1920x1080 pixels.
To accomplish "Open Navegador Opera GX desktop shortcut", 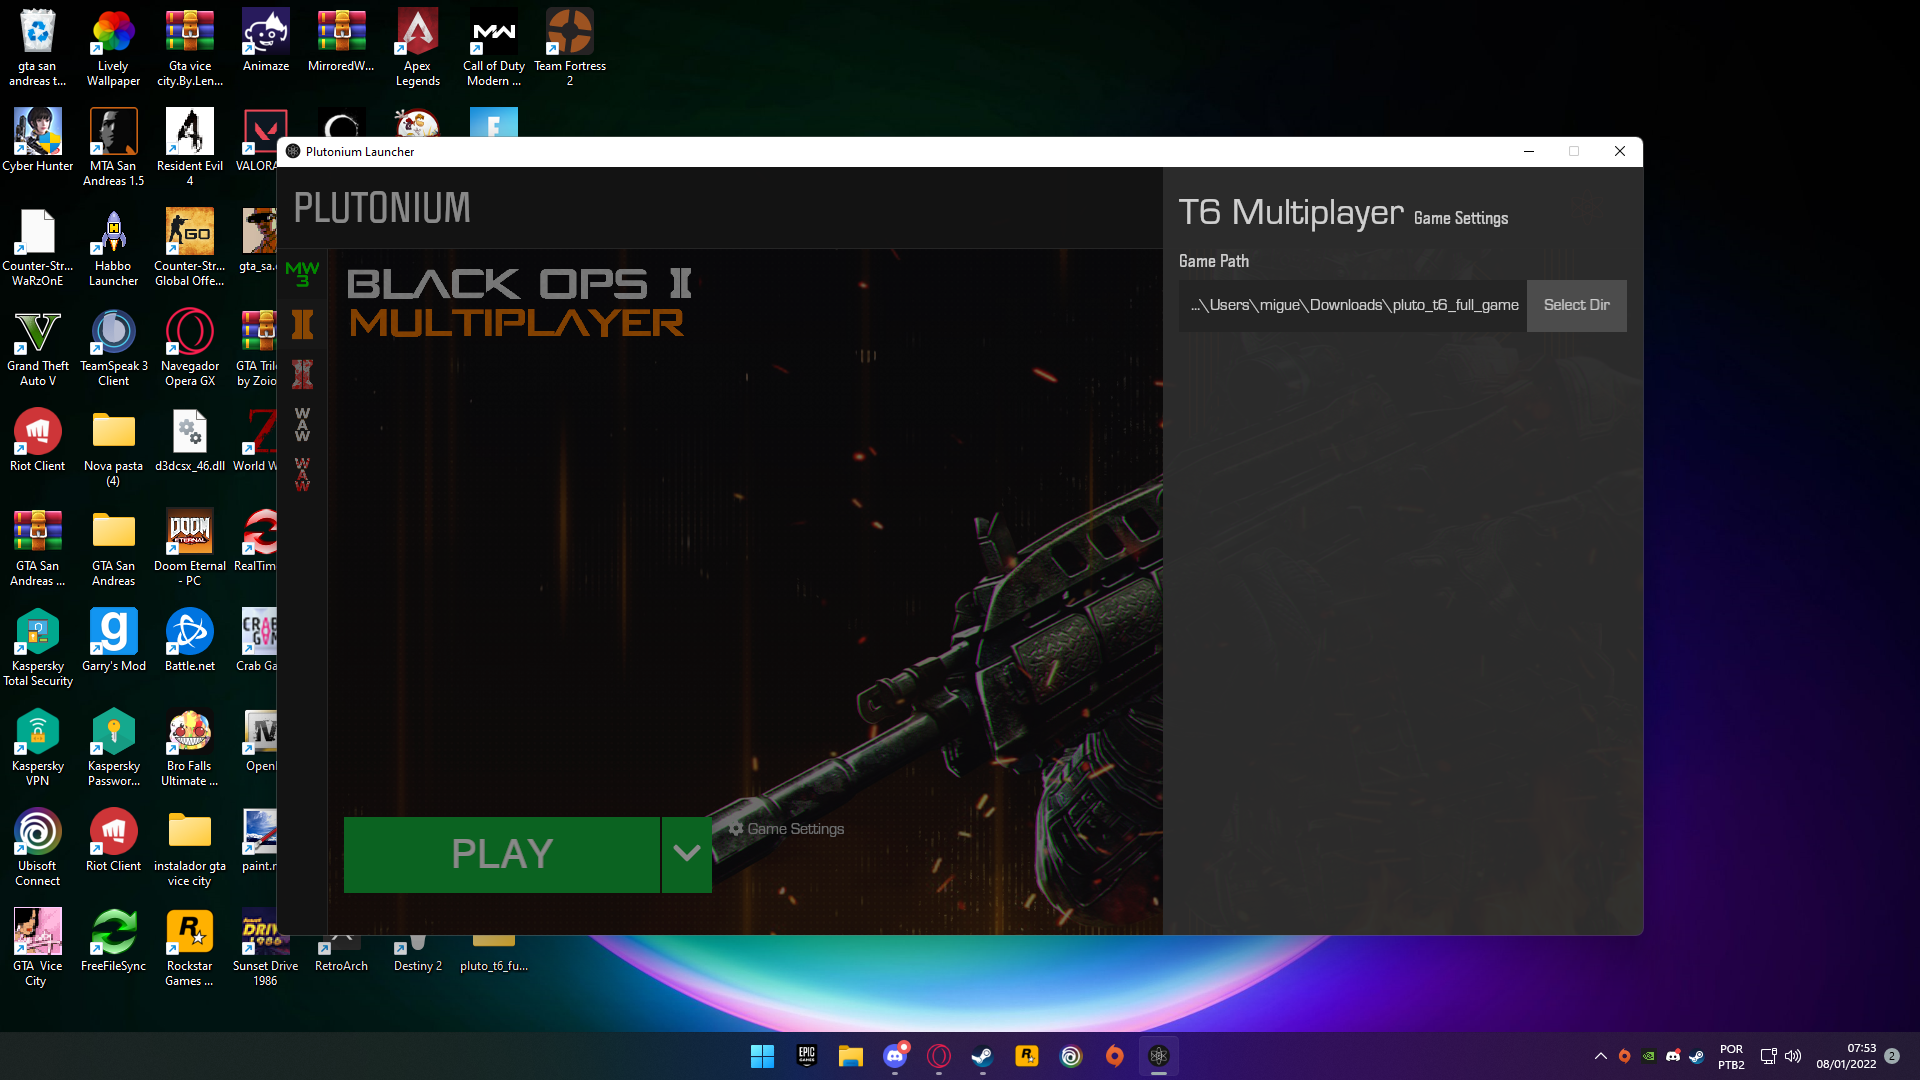I will pos(190,347).
